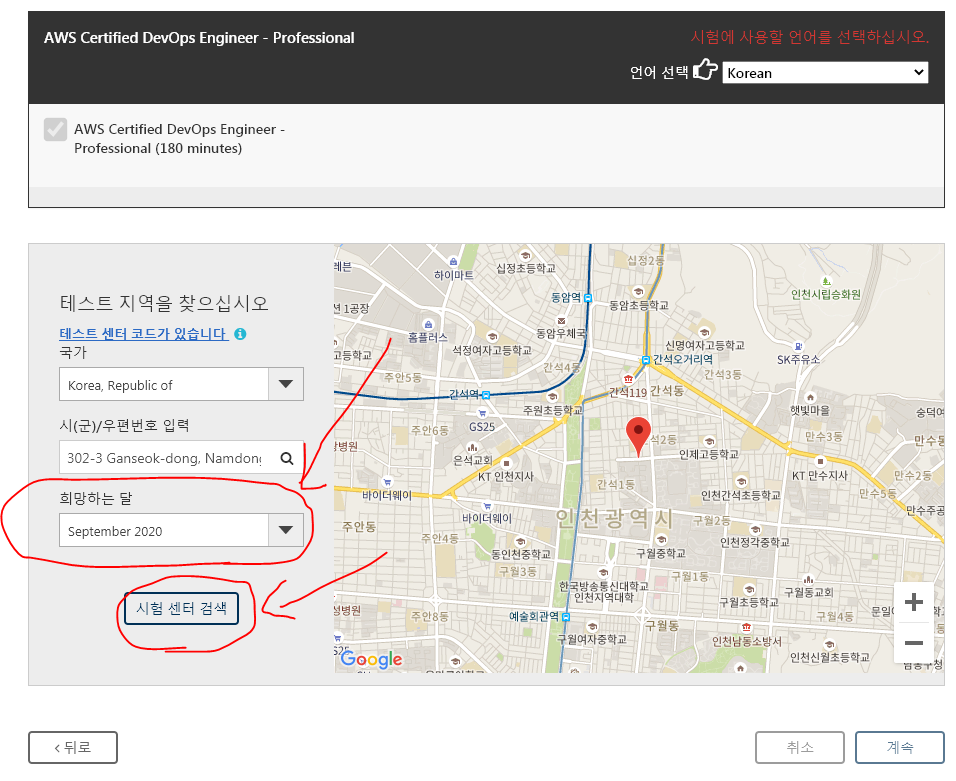Click the 동인천중학교 school marker
956x781 pixels.
pyautogui.click(x=520, y=541)
